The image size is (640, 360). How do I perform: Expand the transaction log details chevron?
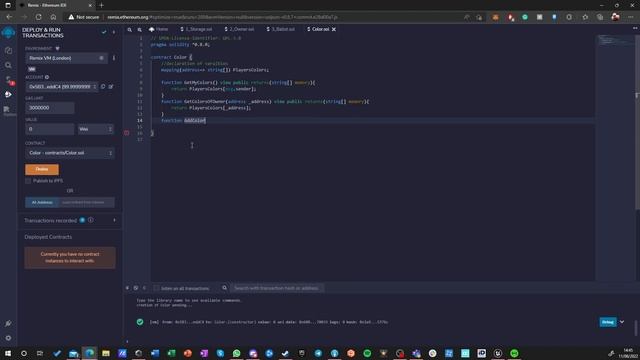[622, 322]
